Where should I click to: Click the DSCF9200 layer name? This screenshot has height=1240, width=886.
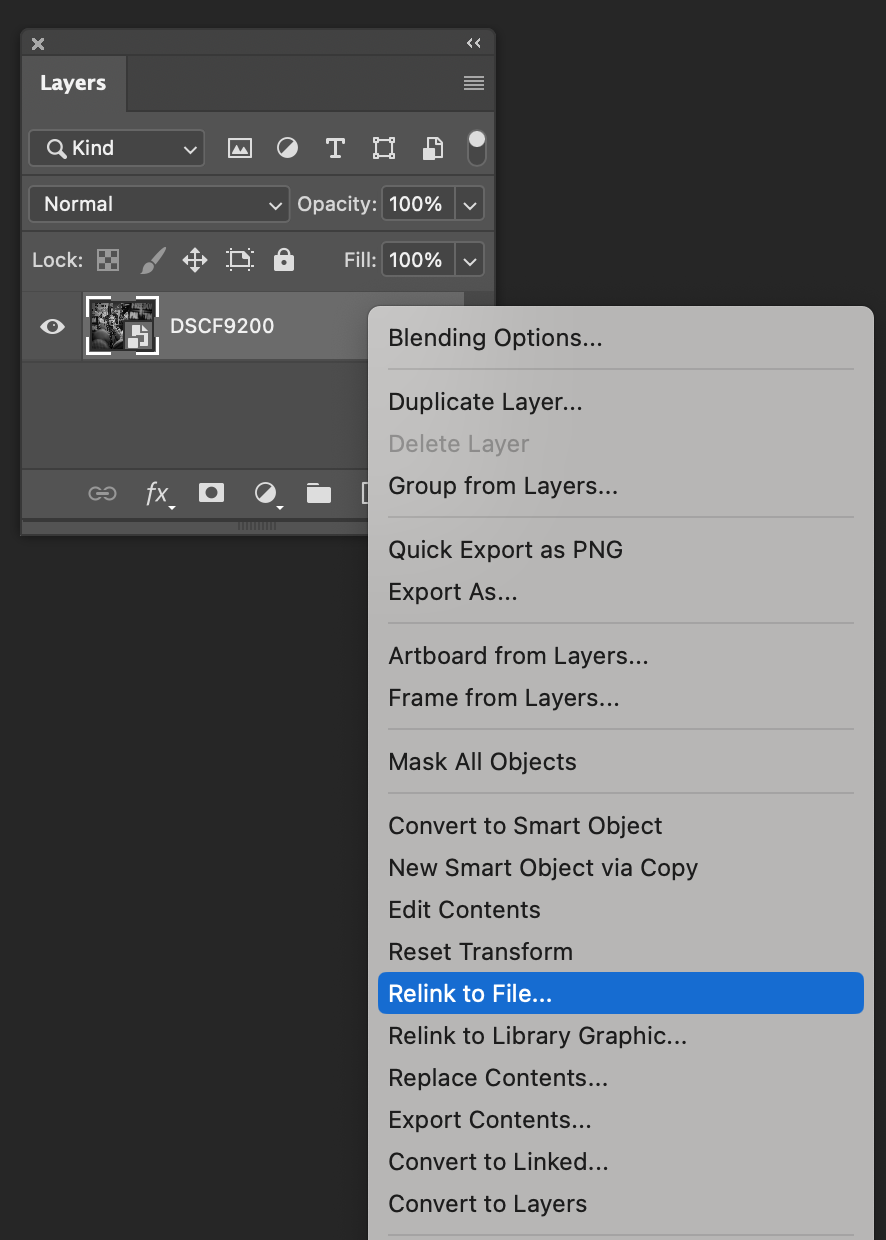click(222, 326)
